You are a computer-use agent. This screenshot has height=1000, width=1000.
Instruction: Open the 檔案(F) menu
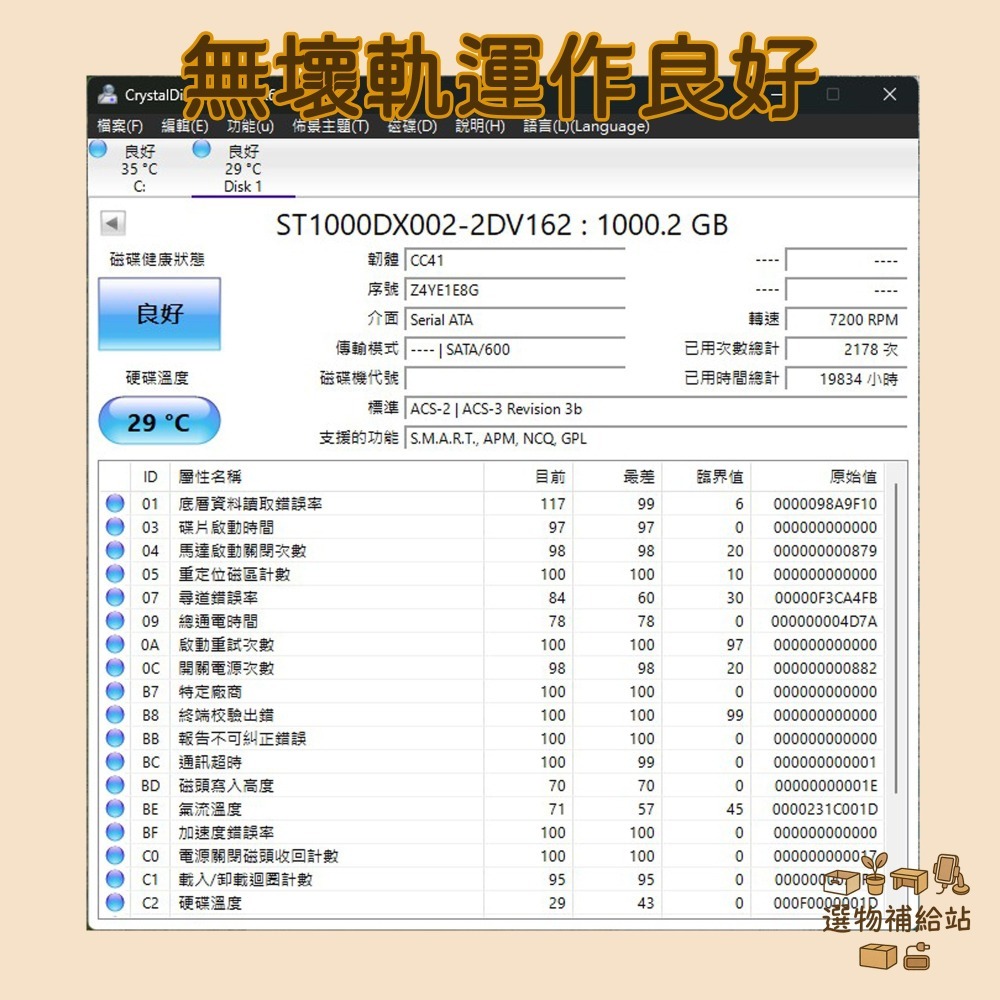click(120, 126)
